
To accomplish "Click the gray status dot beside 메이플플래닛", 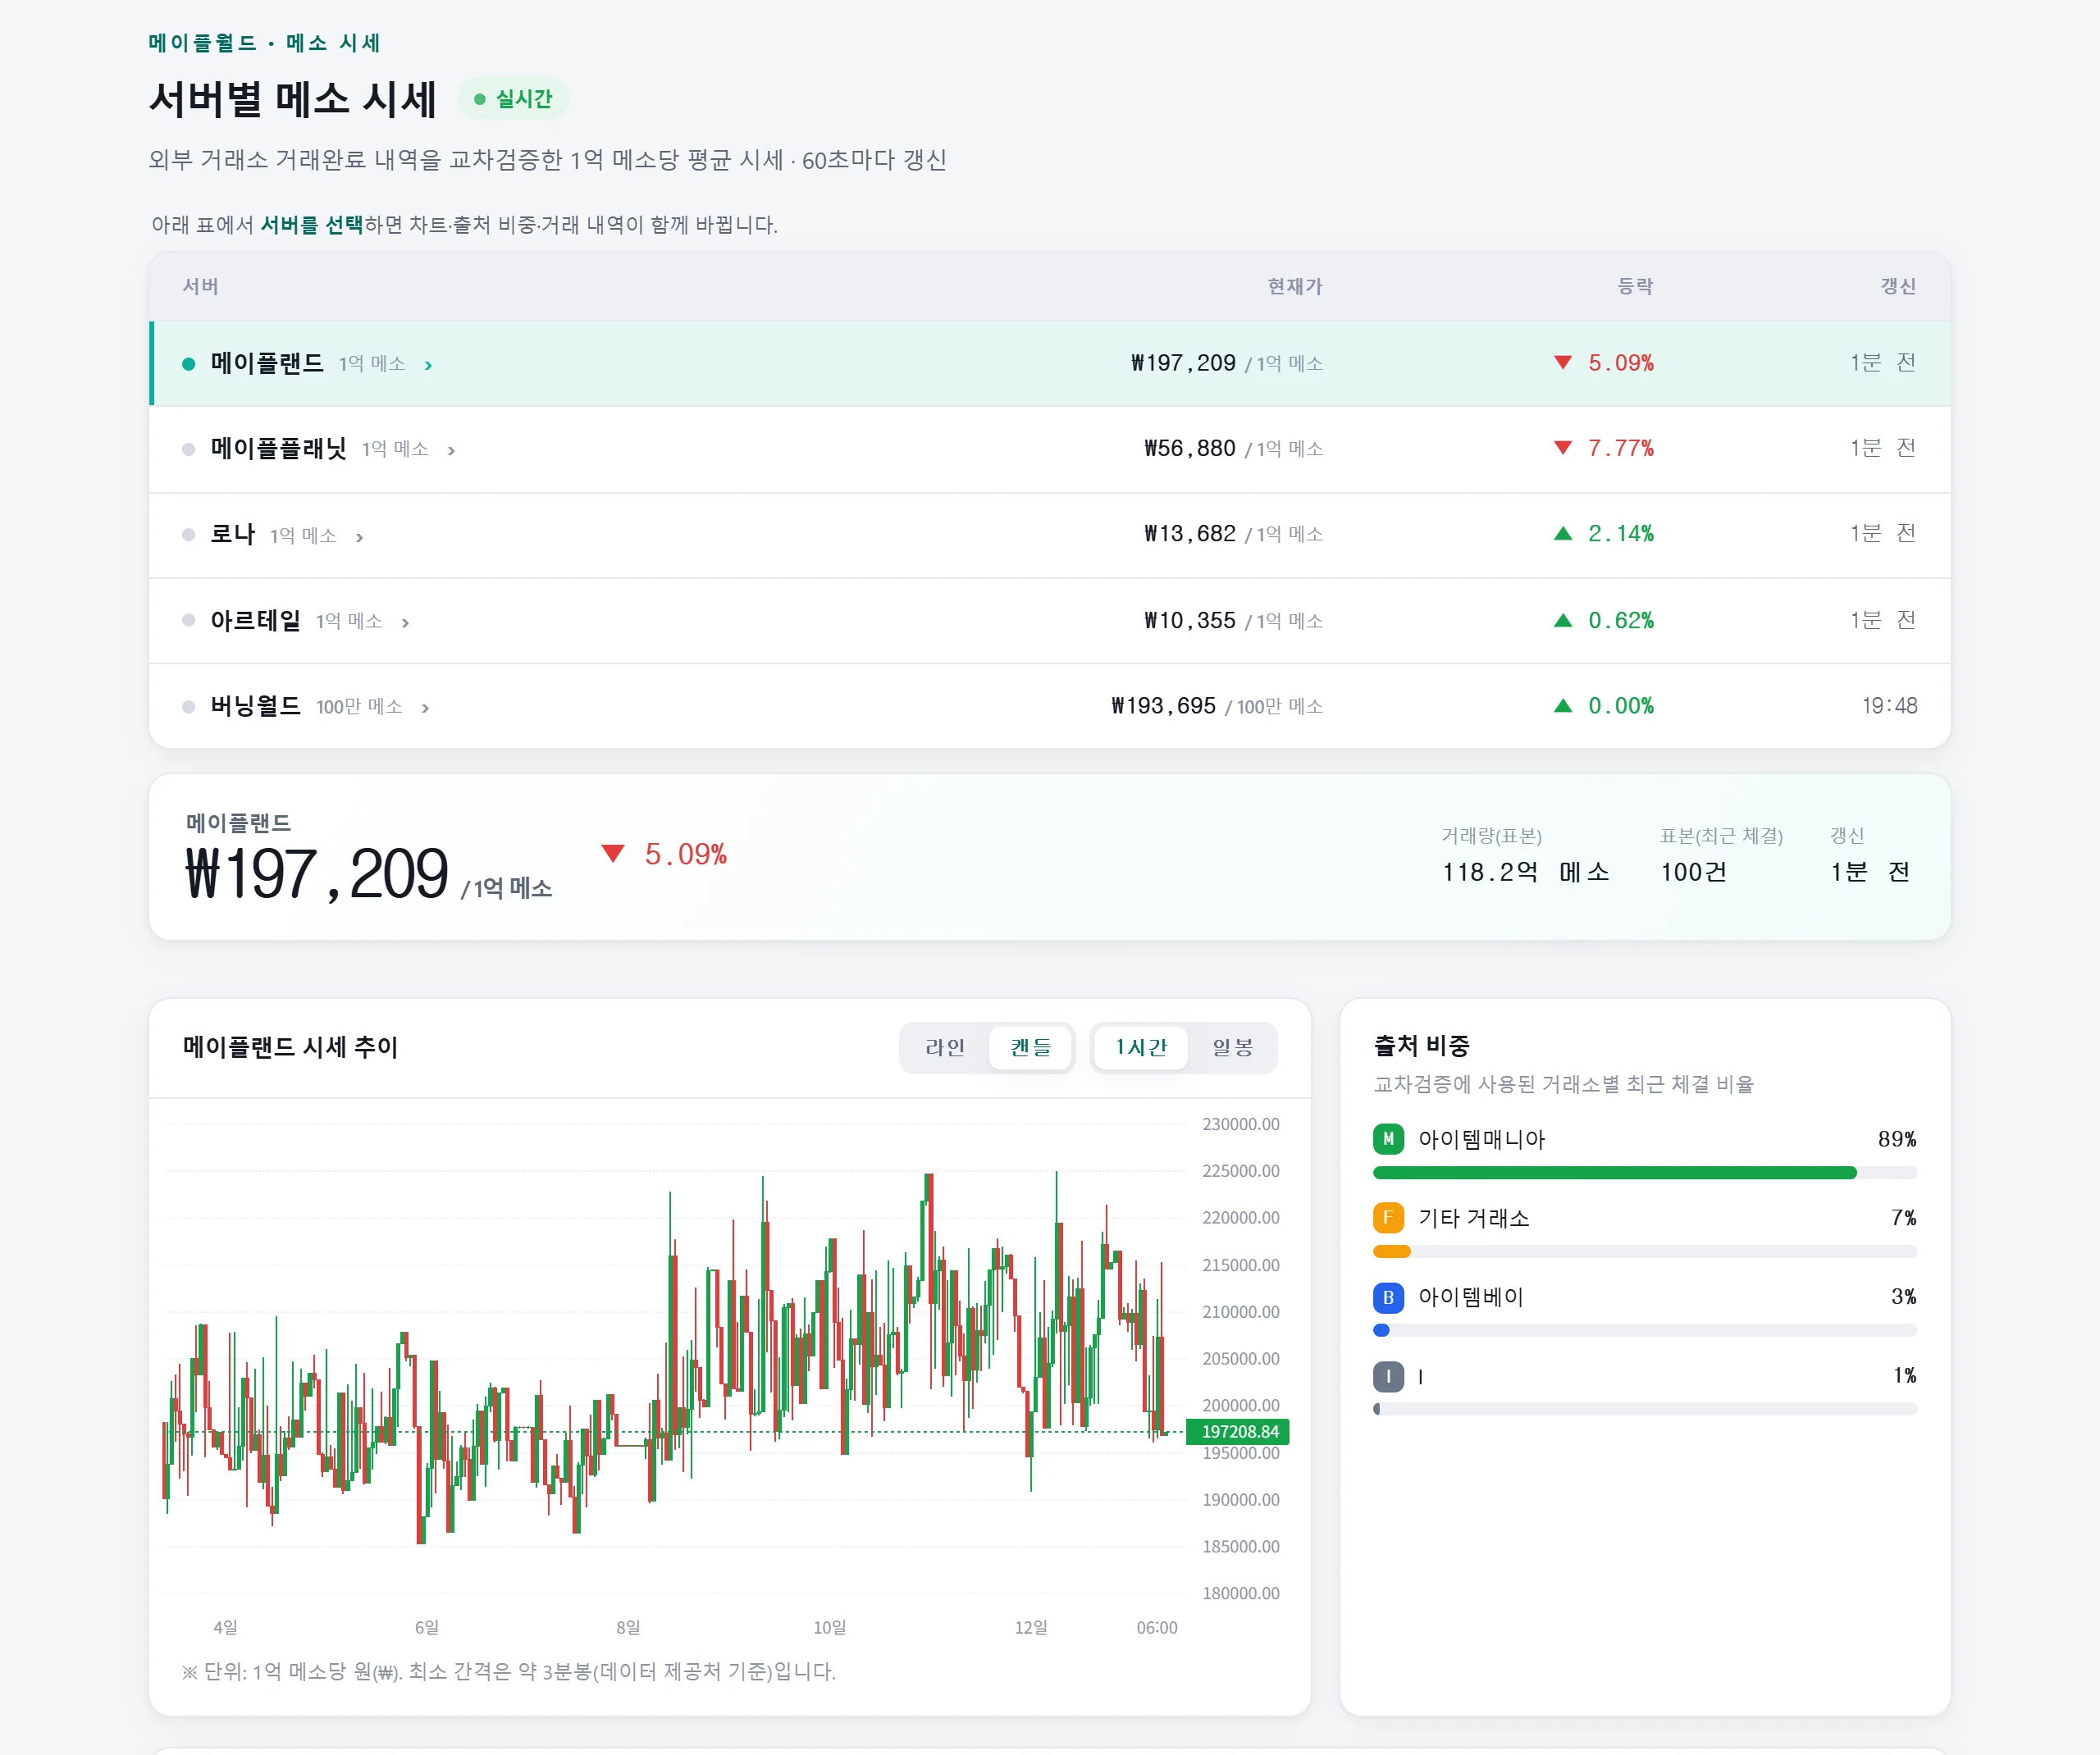I will (188, 449).
